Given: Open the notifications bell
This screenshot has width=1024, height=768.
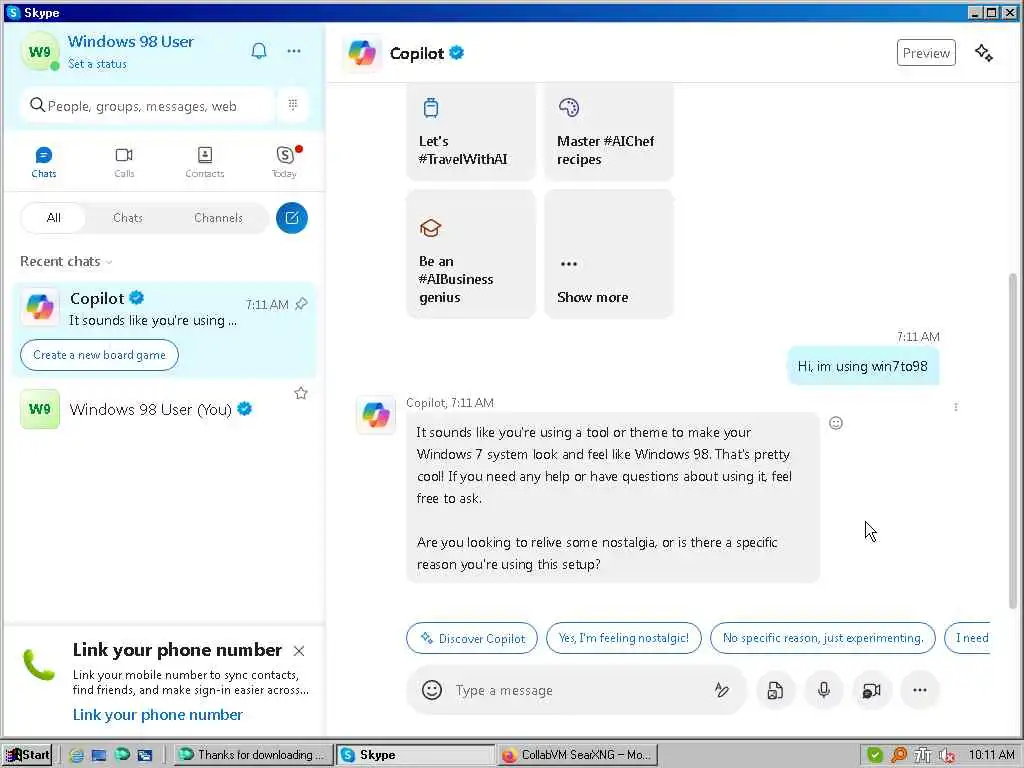Looking at the screenshot, I should (259, 51).
